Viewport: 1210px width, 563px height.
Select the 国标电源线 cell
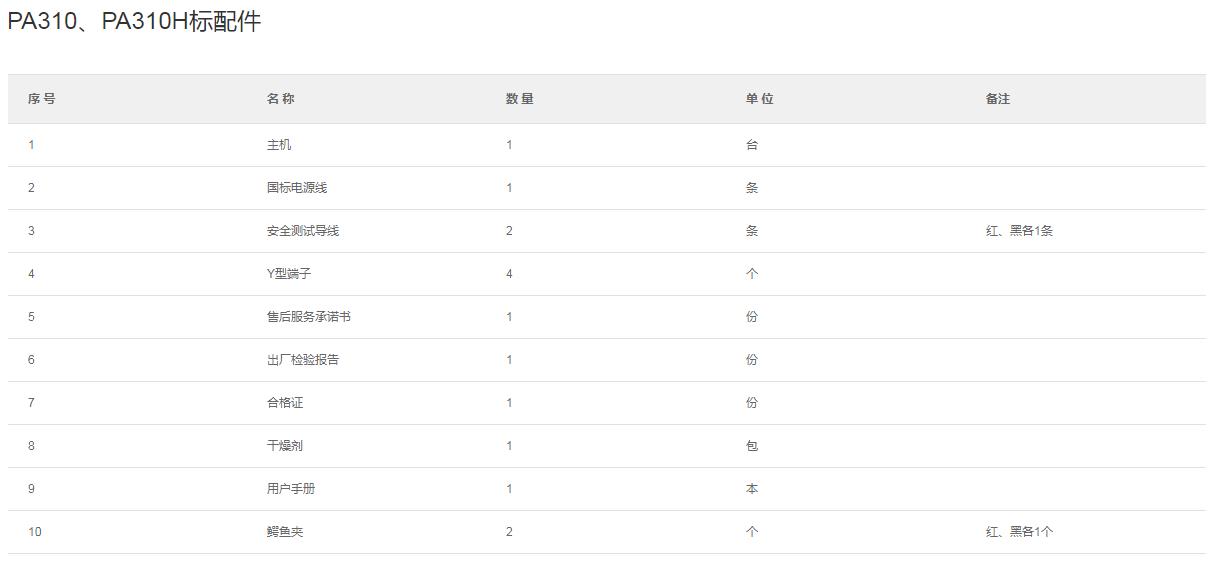(x=297, y=188)
